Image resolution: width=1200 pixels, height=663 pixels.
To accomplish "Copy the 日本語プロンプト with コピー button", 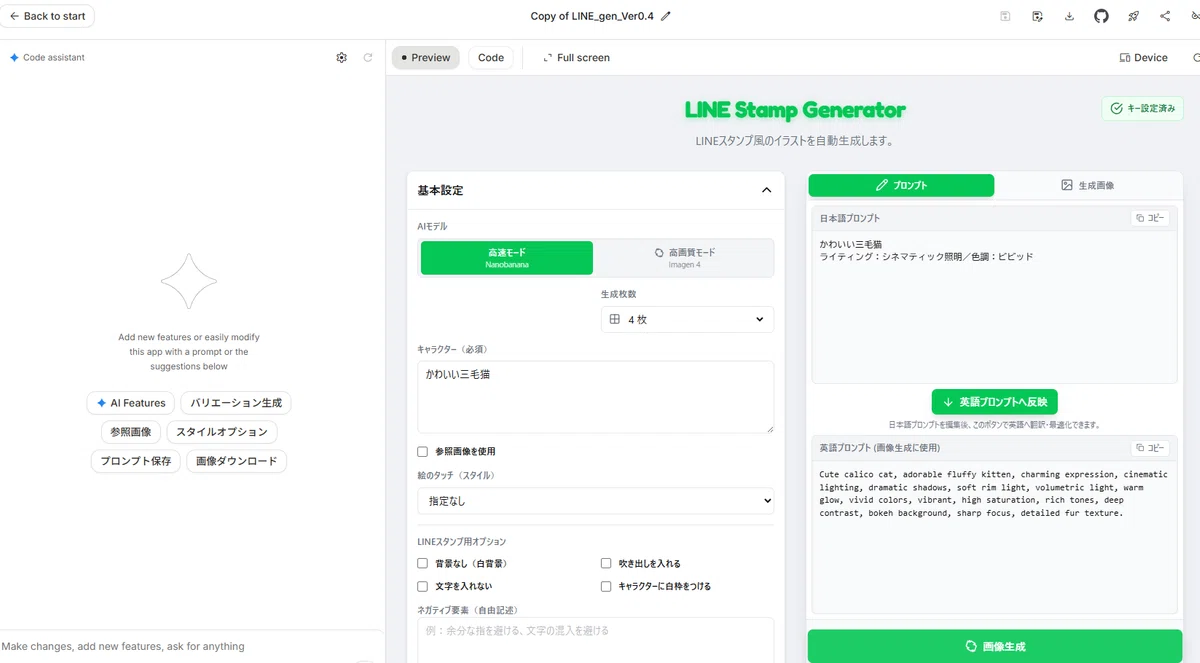I will 1150,218.
